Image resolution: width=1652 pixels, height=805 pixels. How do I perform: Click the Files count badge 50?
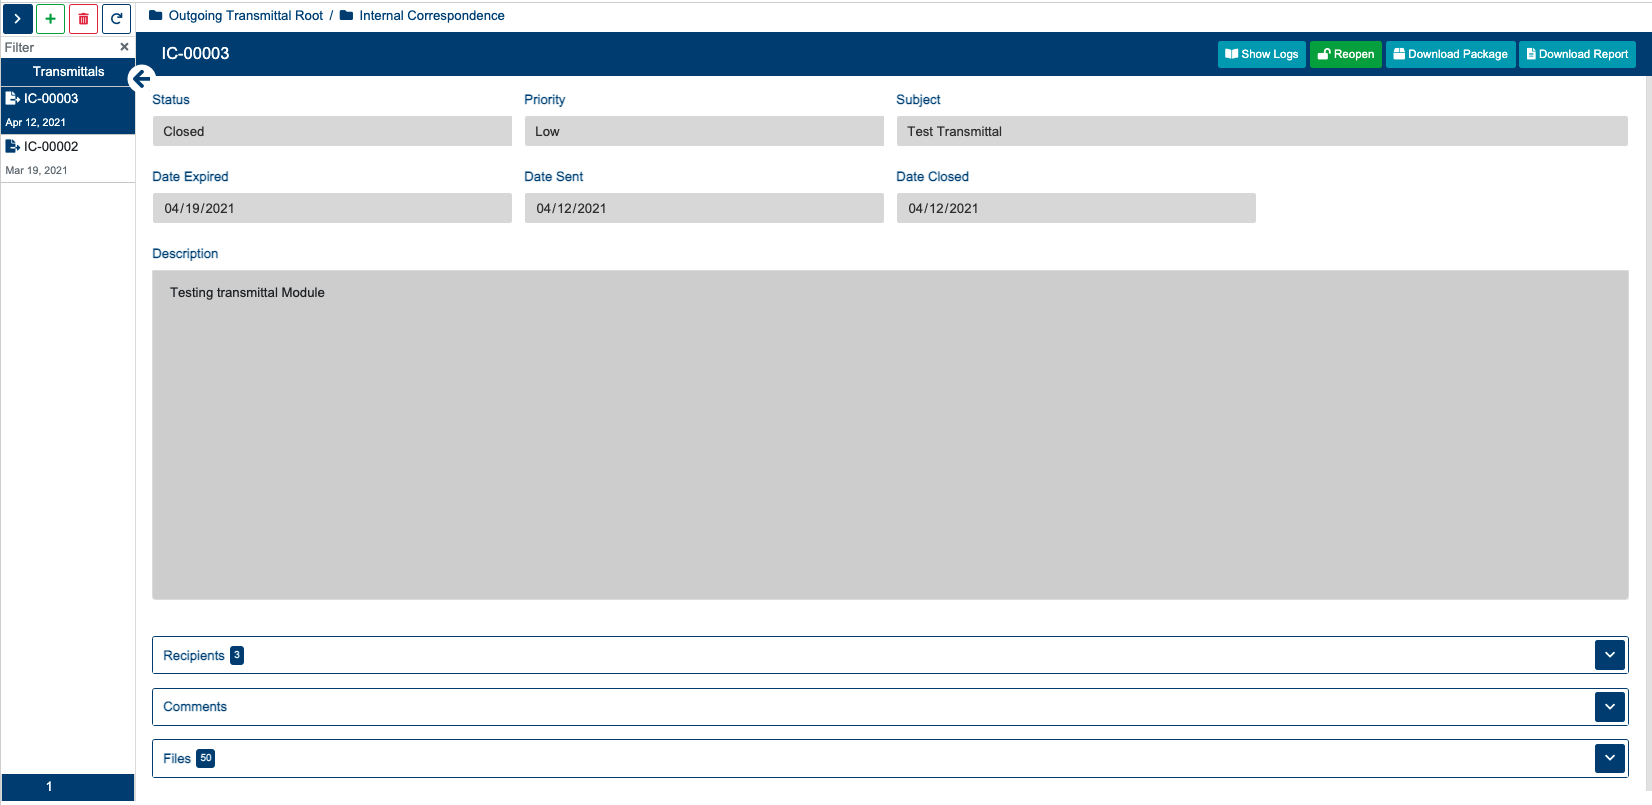pos(206,758)
